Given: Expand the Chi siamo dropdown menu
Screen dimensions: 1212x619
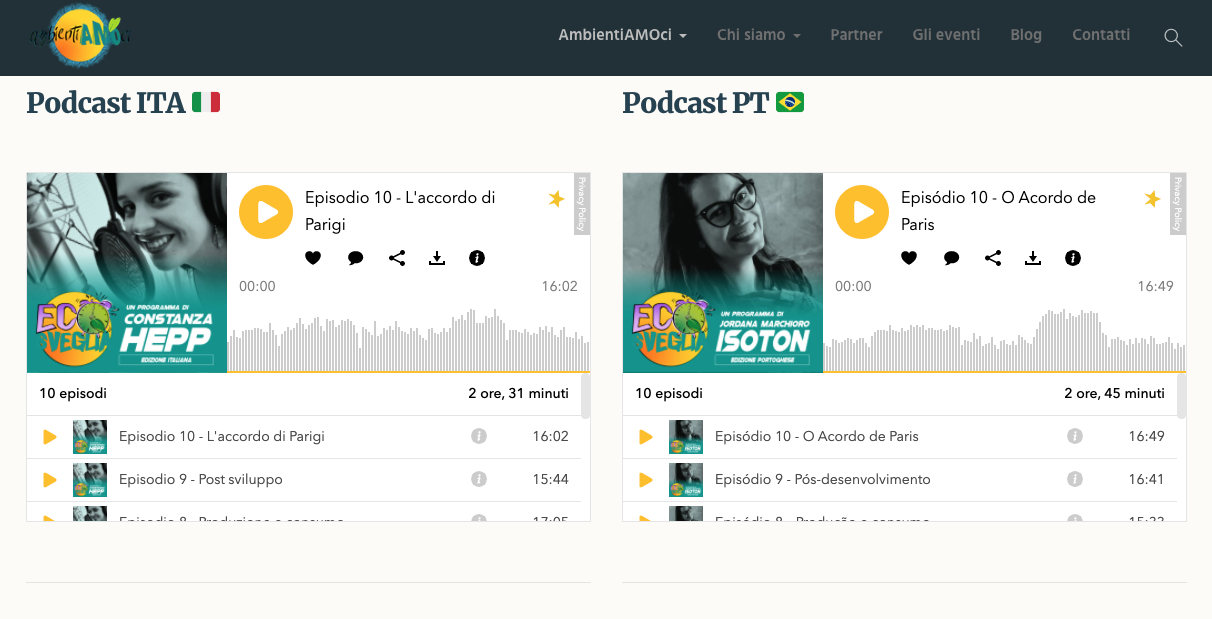Looking at the screenshot, I should tap(759, 35).
